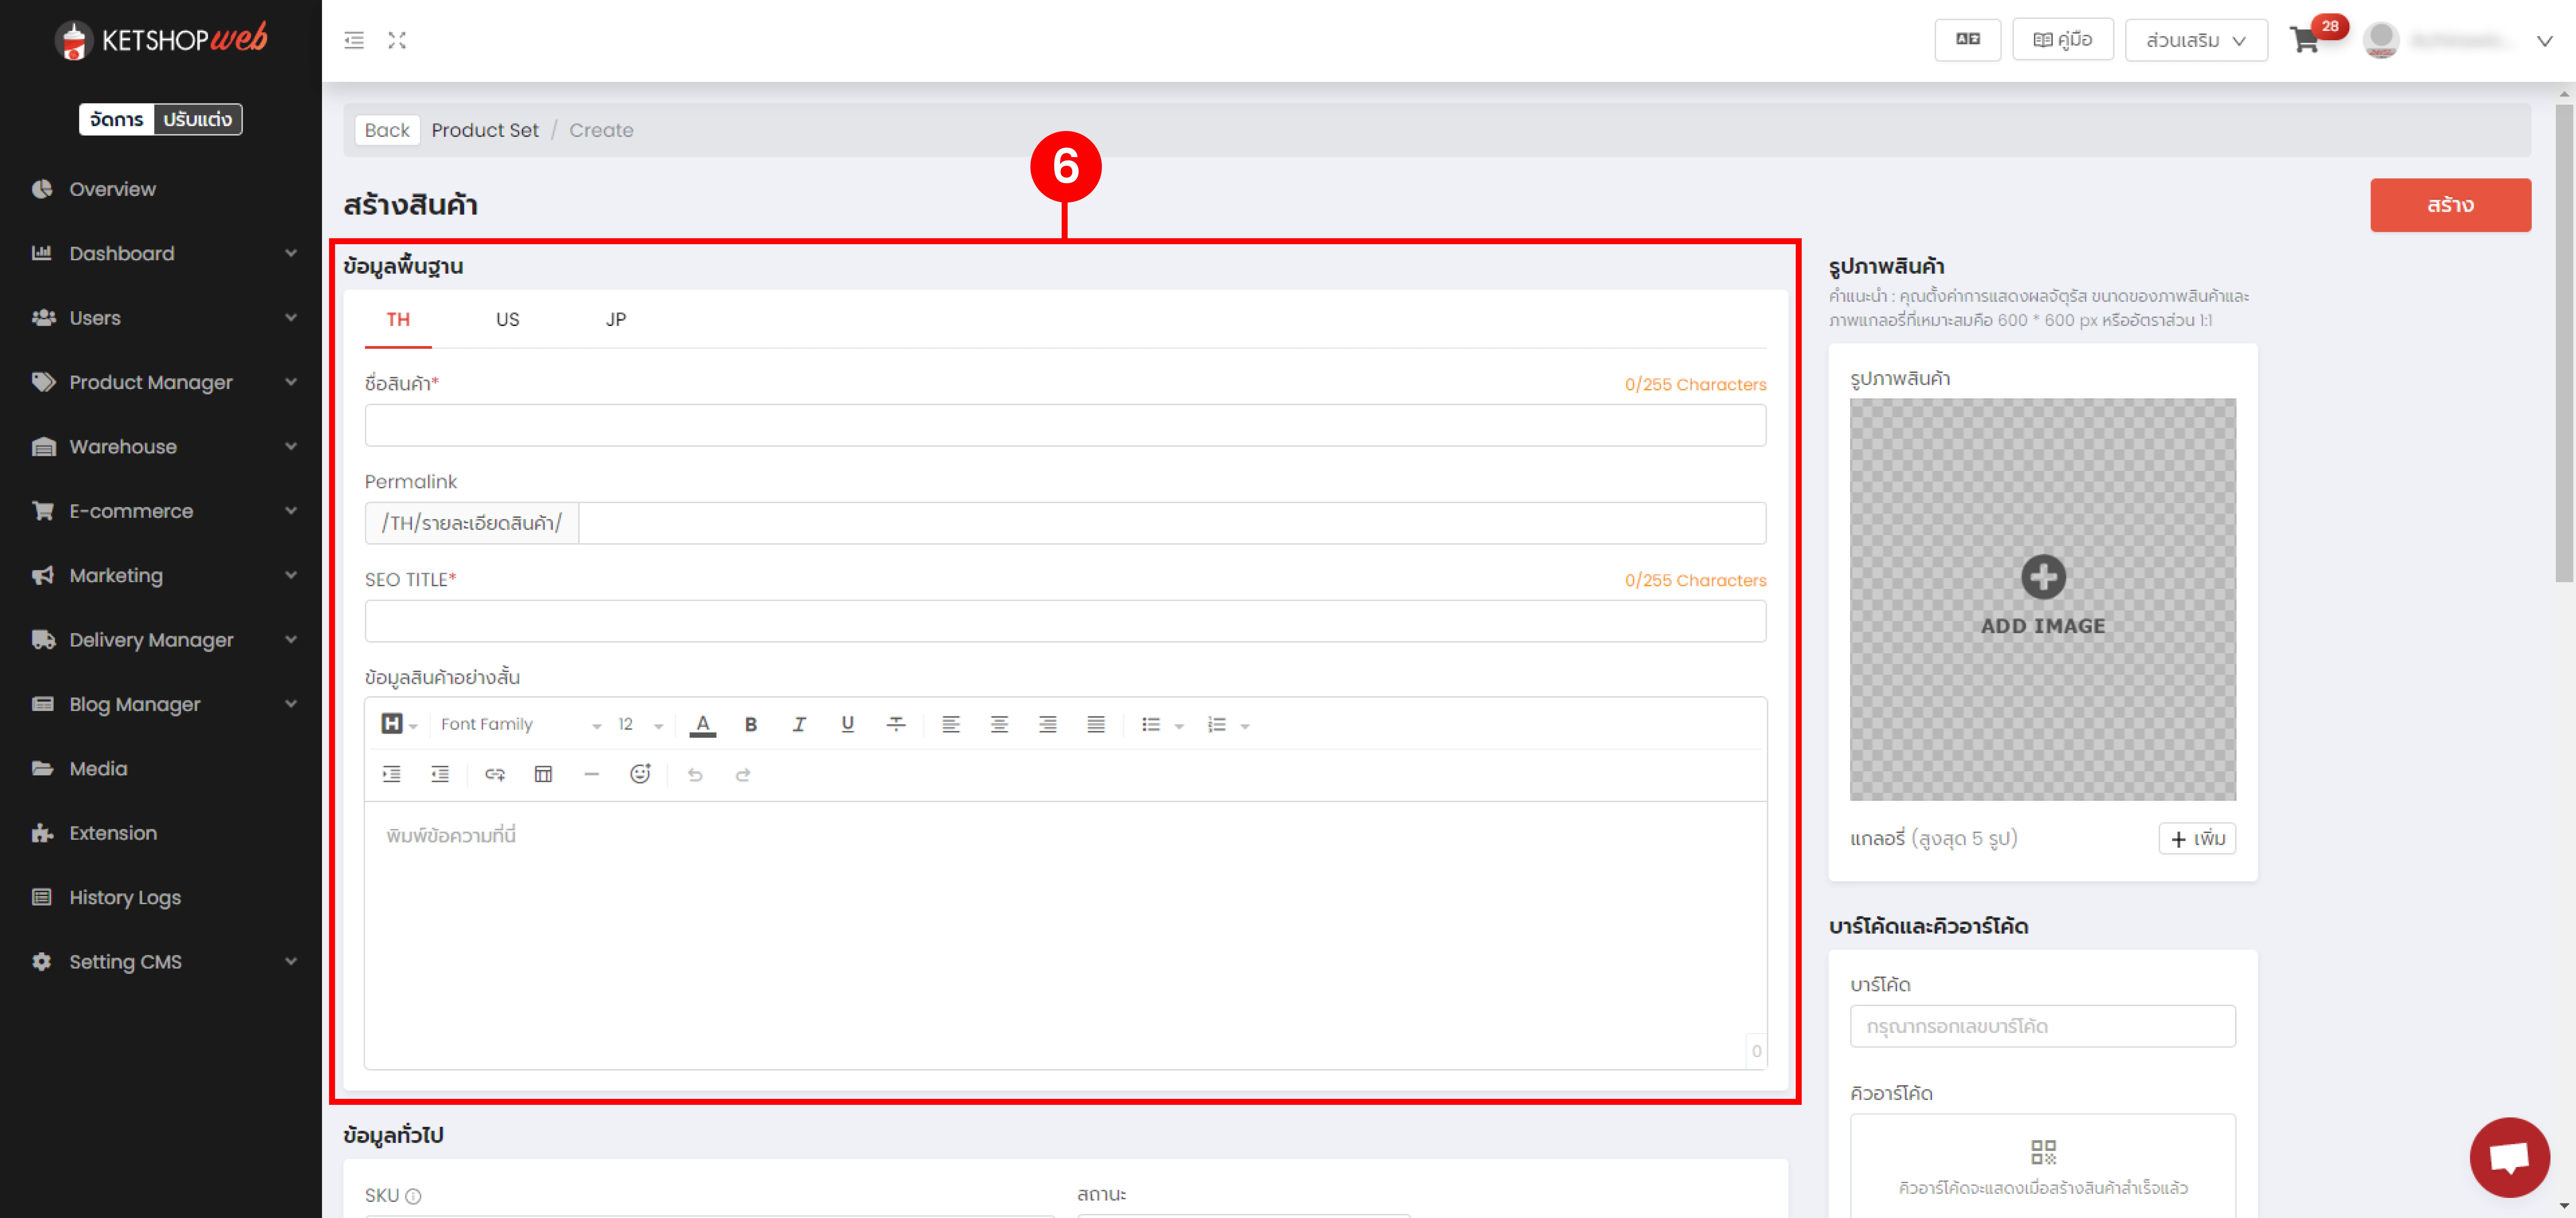Switch to ปรับแต่ง mode
Screen dimensions: 2576x1218
click(198, 119)
